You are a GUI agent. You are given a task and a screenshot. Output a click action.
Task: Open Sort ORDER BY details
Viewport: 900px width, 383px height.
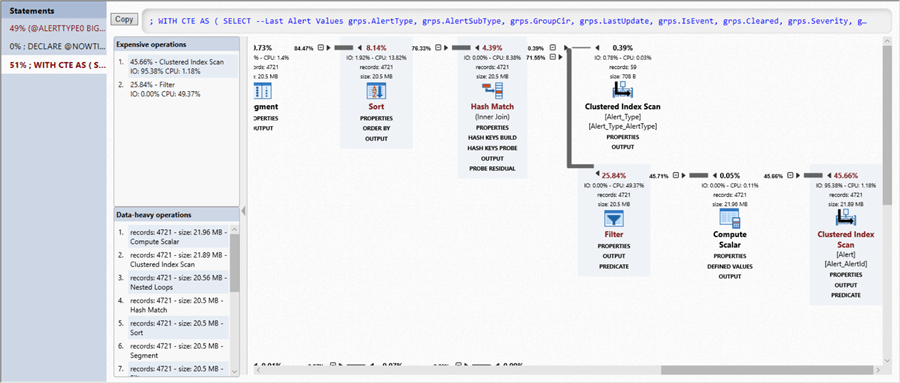click(376, 129)
